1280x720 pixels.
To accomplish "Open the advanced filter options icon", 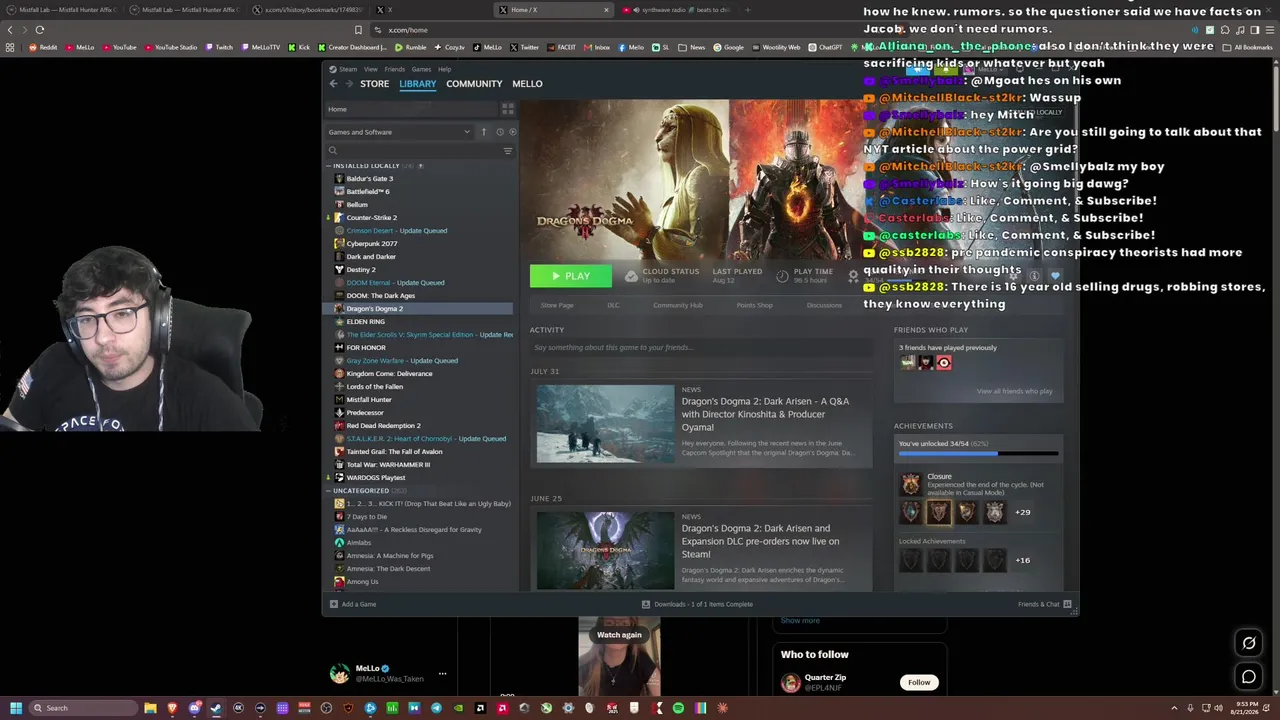I will click(508, 151).
